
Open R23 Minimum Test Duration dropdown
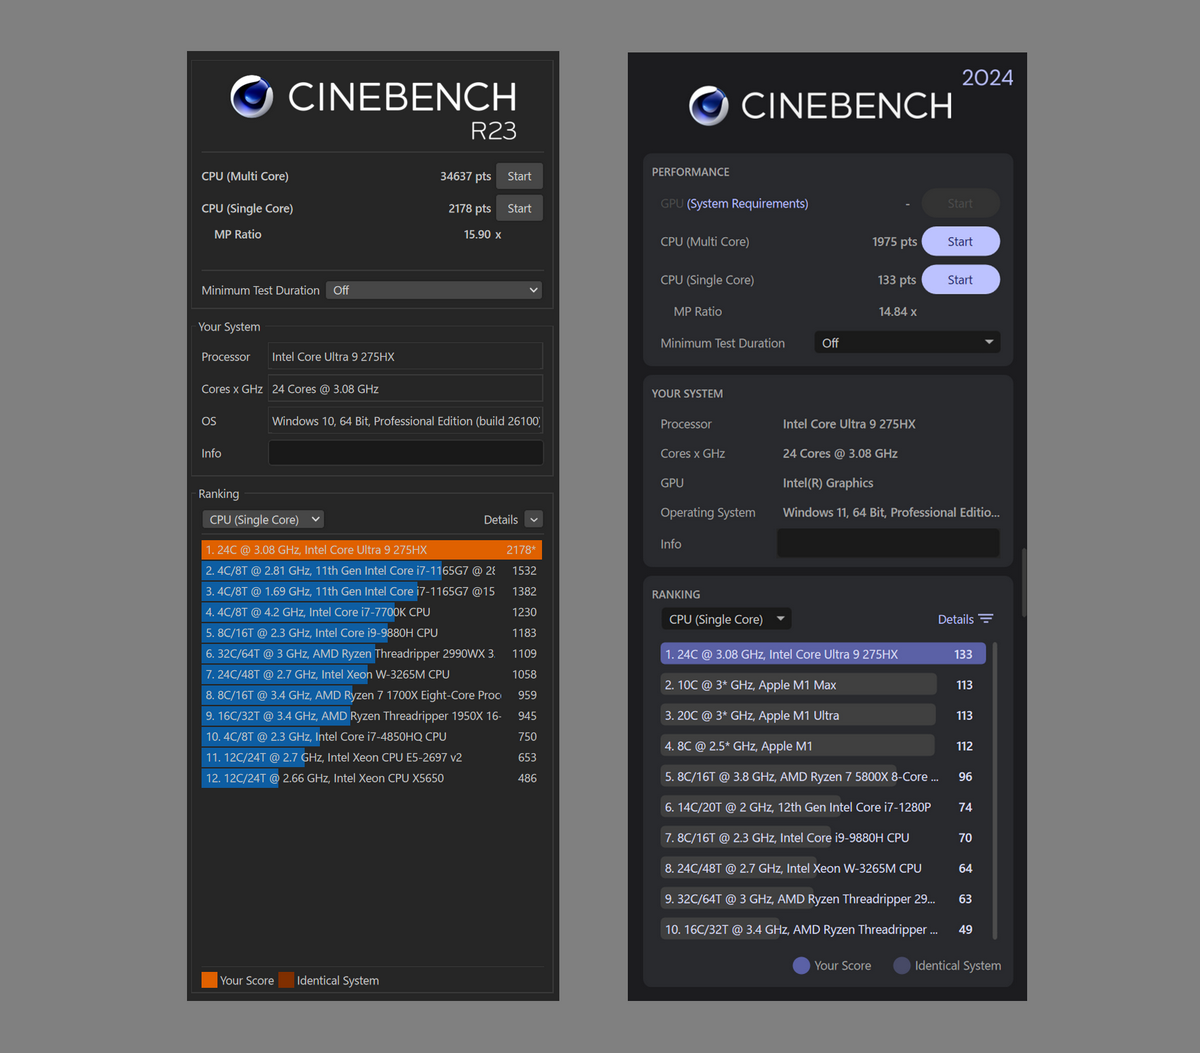pyautogui.click(x=434, y=290)
